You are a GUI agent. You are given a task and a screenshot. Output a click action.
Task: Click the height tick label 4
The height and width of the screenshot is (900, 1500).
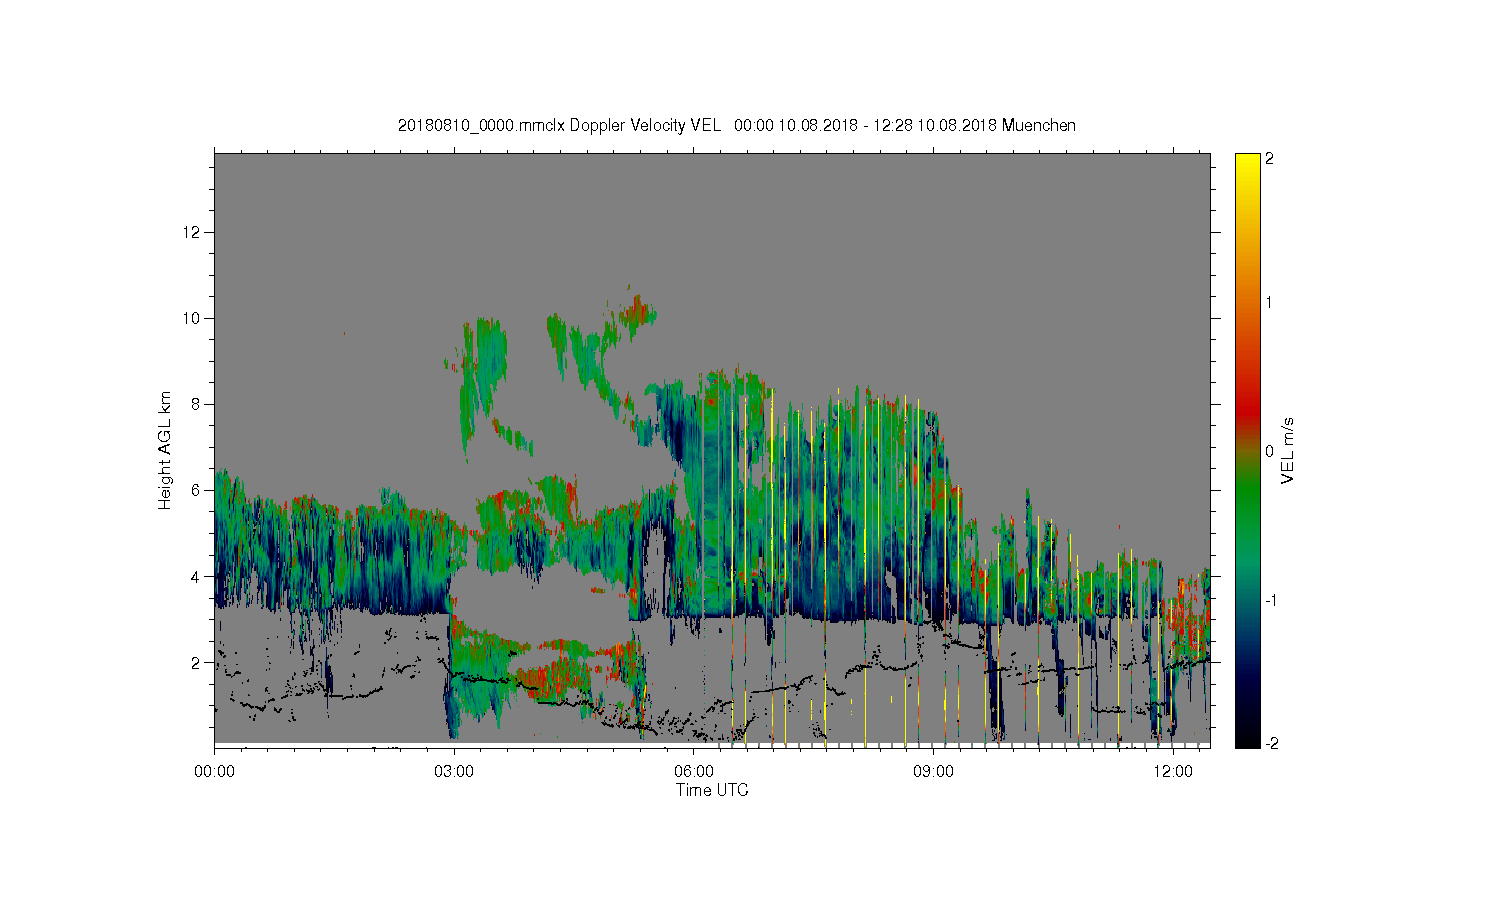point(197,576)
